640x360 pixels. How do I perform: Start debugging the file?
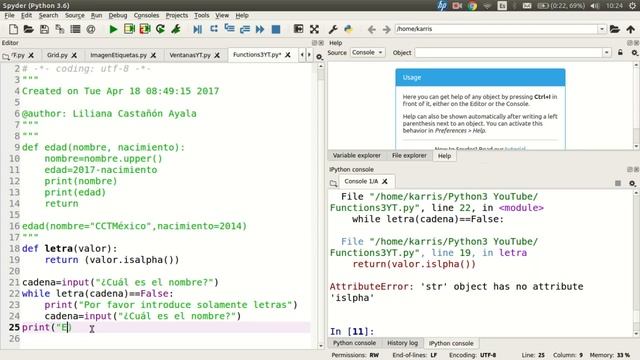pos(198,29)
